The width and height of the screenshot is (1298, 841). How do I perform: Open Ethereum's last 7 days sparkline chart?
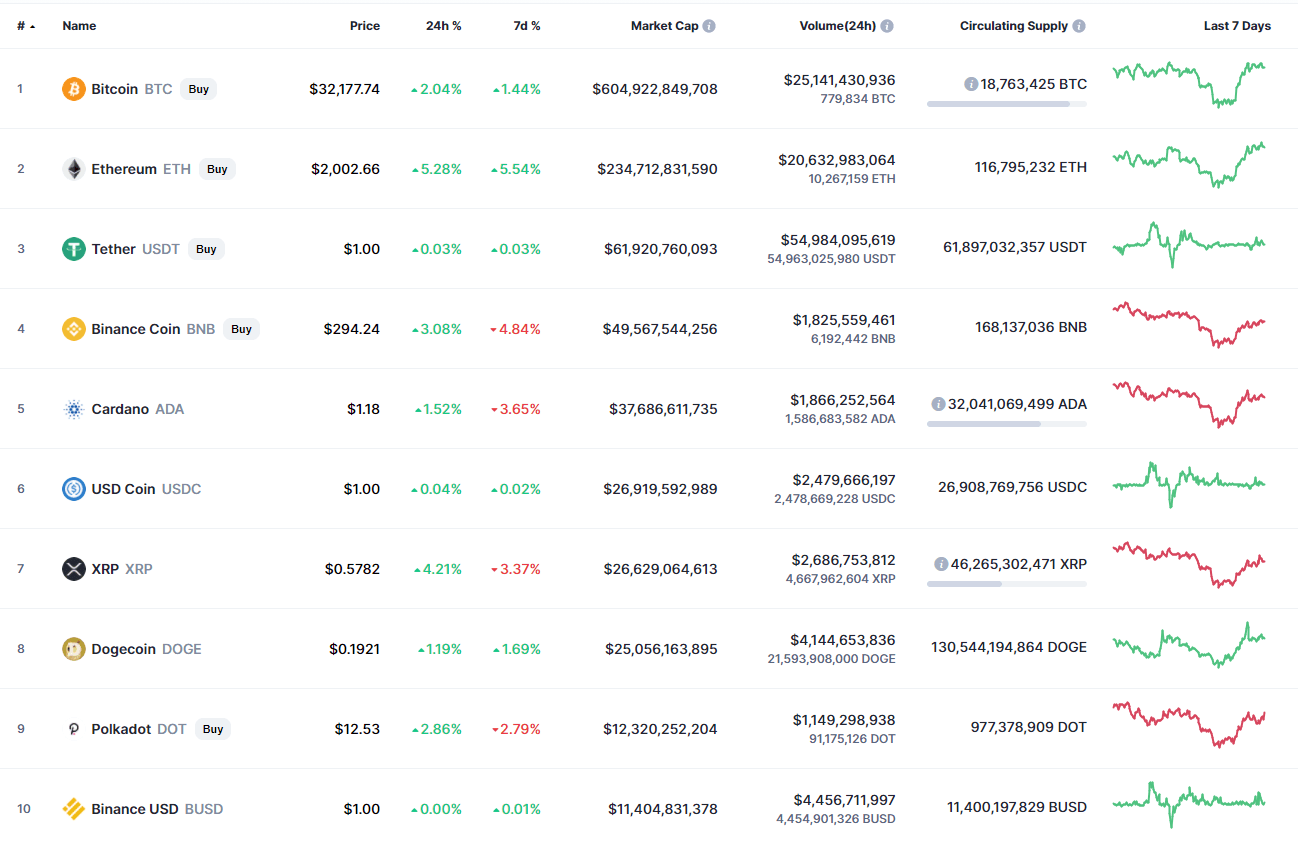pos(1188,165)
